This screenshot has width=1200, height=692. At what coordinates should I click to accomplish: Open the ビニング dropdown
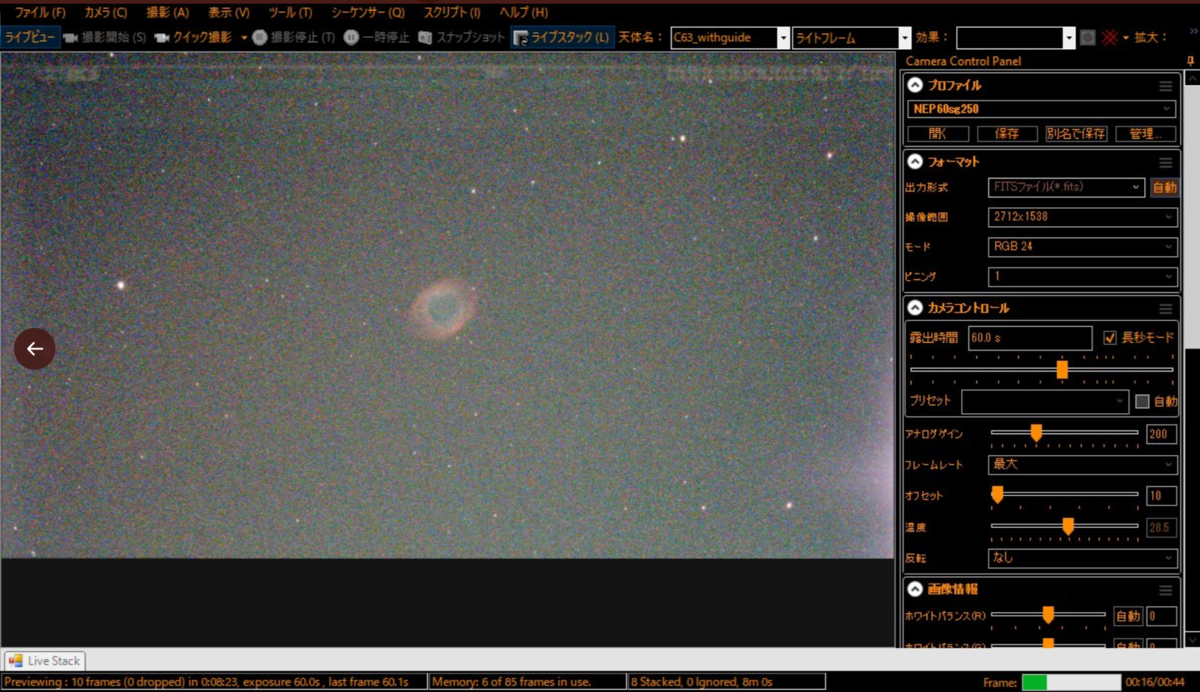[1082, 277]
